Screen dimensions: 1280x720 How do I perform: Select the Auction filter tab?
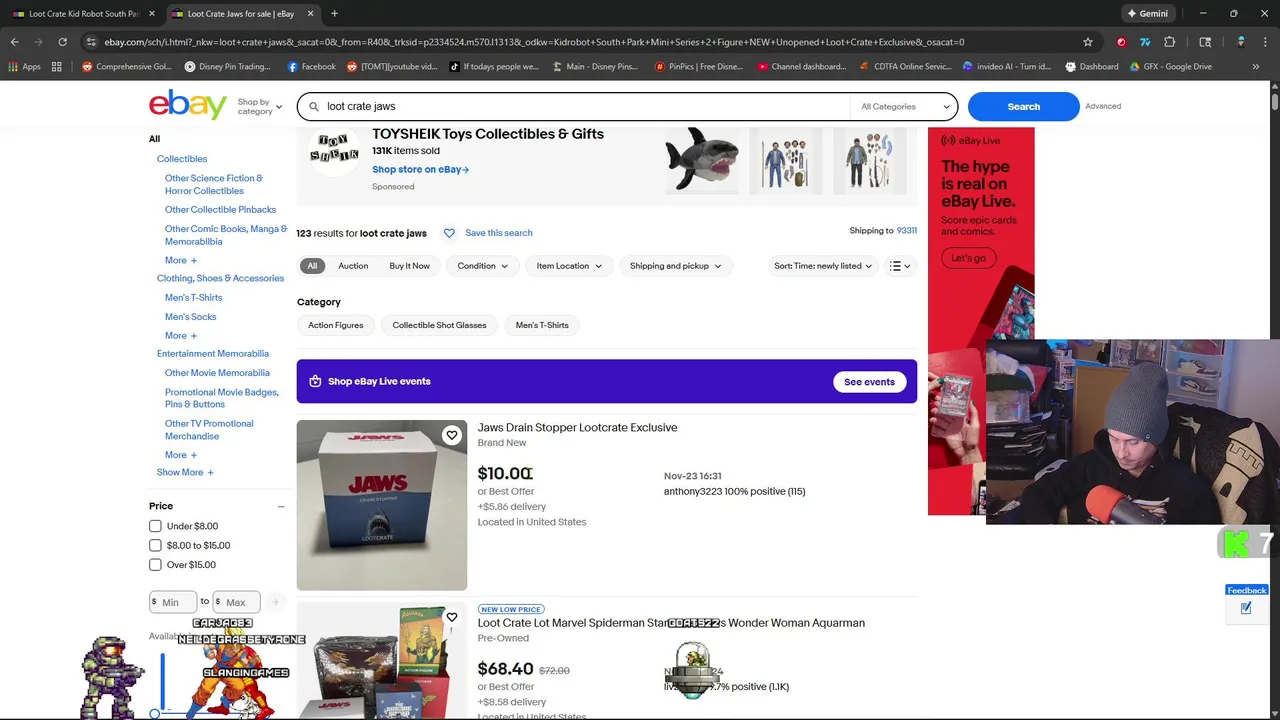(353, 266)
